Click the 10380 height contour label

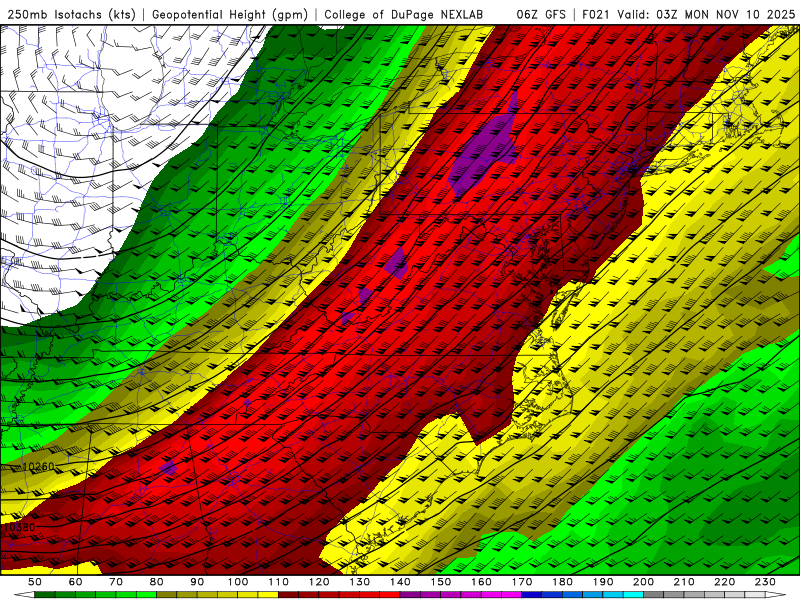click(x=19, y=527)
